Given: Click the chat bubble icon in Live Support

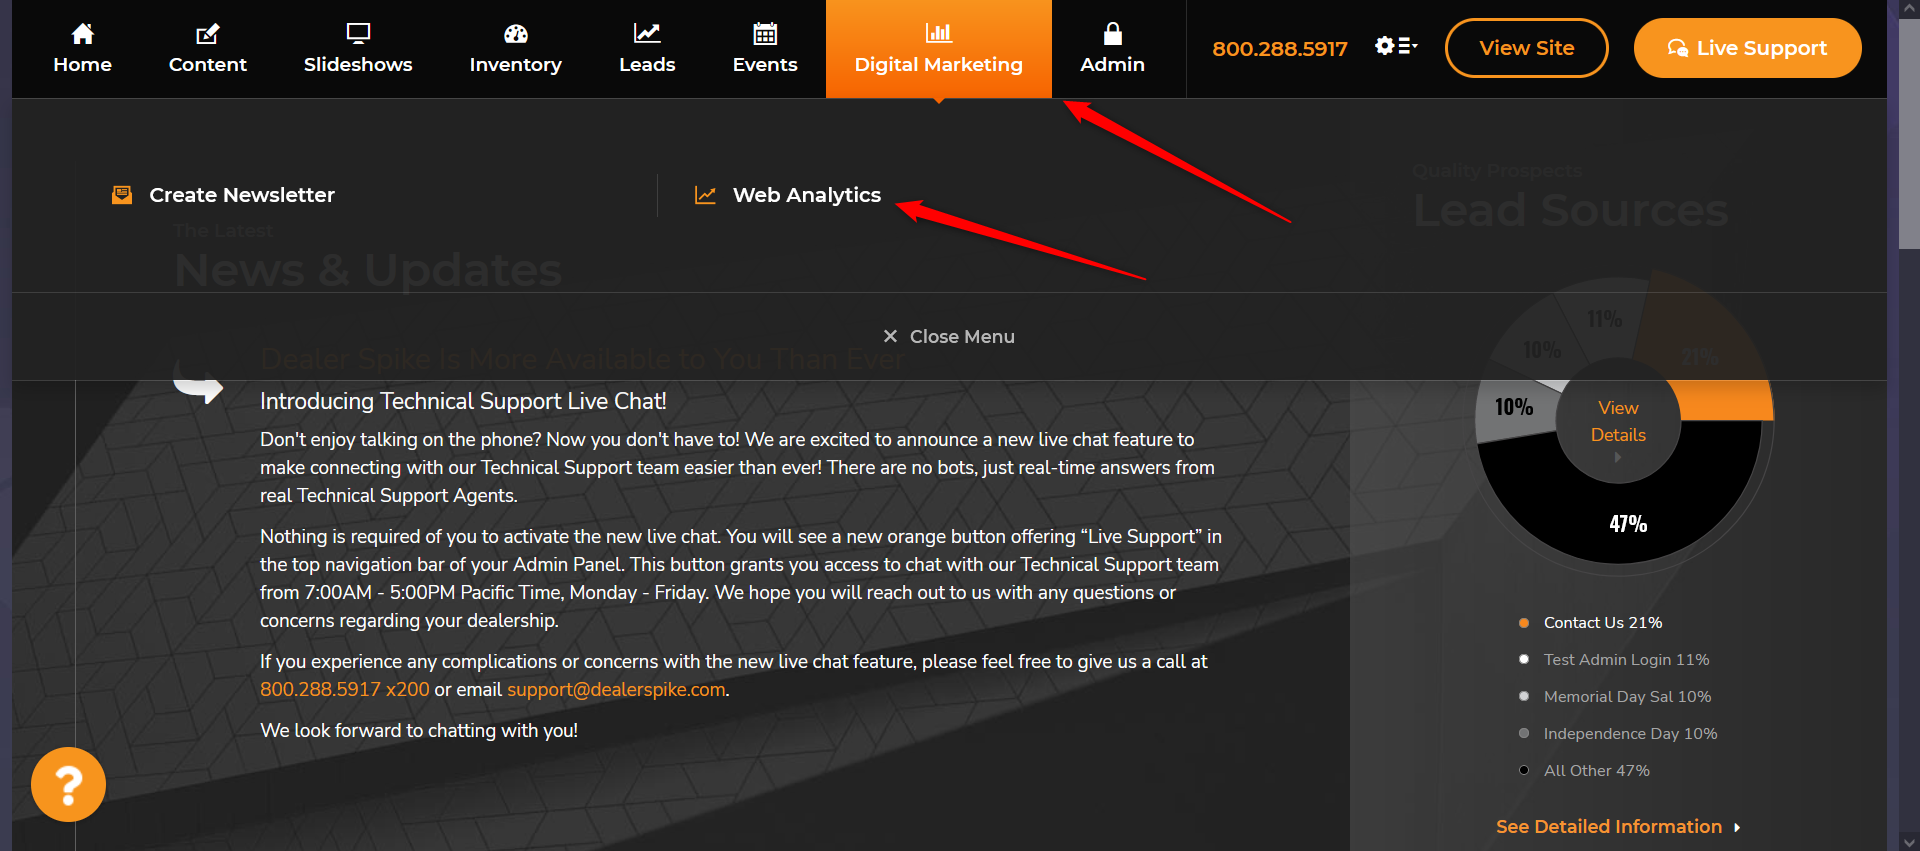Looking at the screenshot, I should pyautogui.click(x=1678, y=48).
